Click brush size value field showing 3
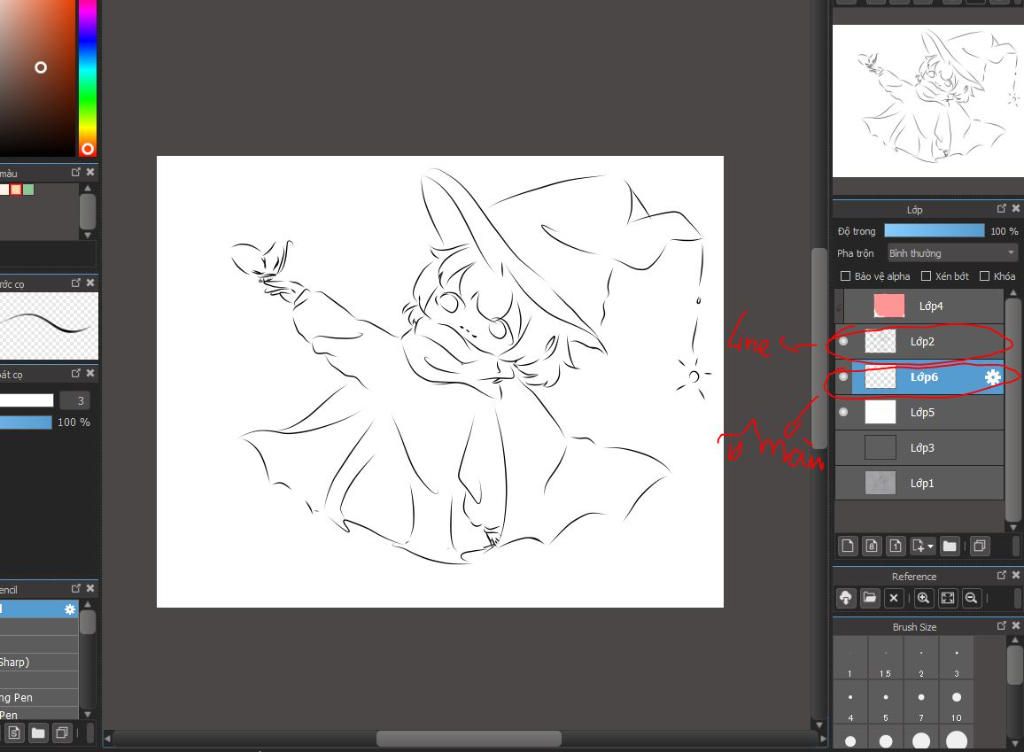 coord(74,400)
